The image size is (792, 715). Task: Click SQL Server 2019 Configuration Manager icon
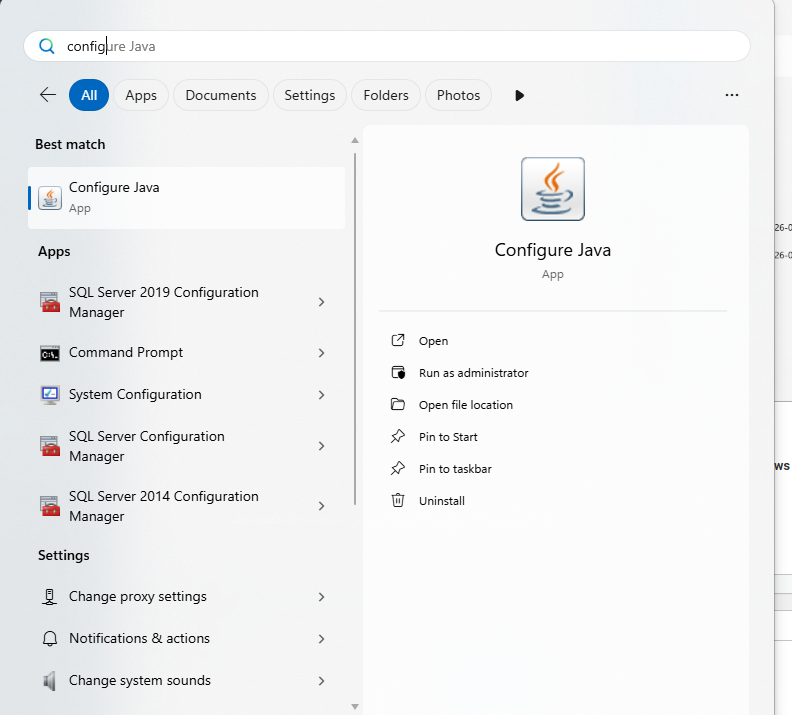[x=50, y=302]
